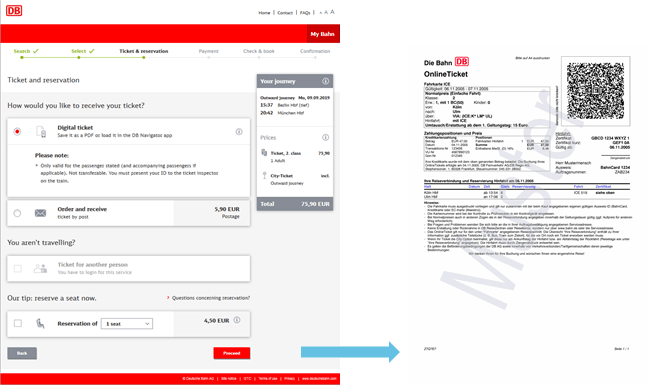Open FAQs link in header

tap(305, 13)
